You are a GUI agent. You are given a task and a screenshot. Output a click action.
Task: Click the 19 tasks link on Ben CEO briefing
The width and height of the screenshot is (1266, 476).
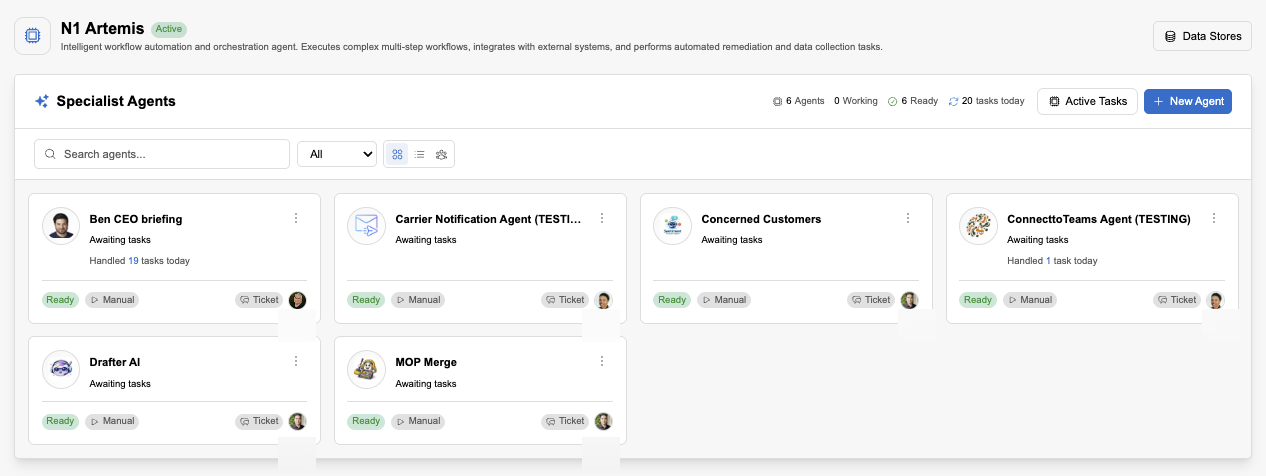click(133, 261)
